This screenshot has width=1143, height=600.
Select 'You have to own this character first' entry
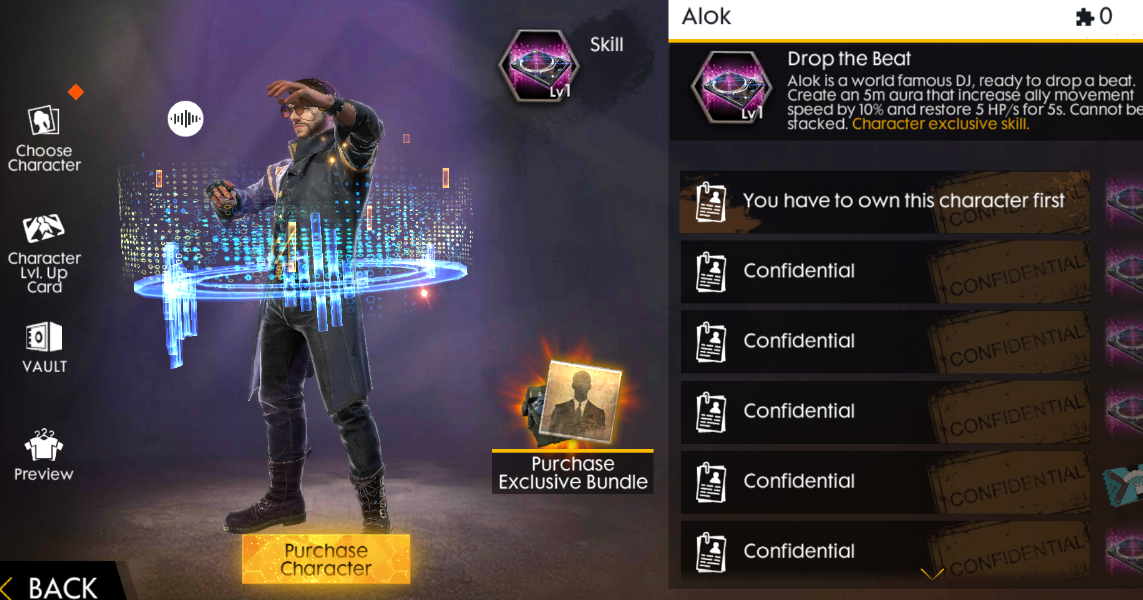tap(885, 201)
